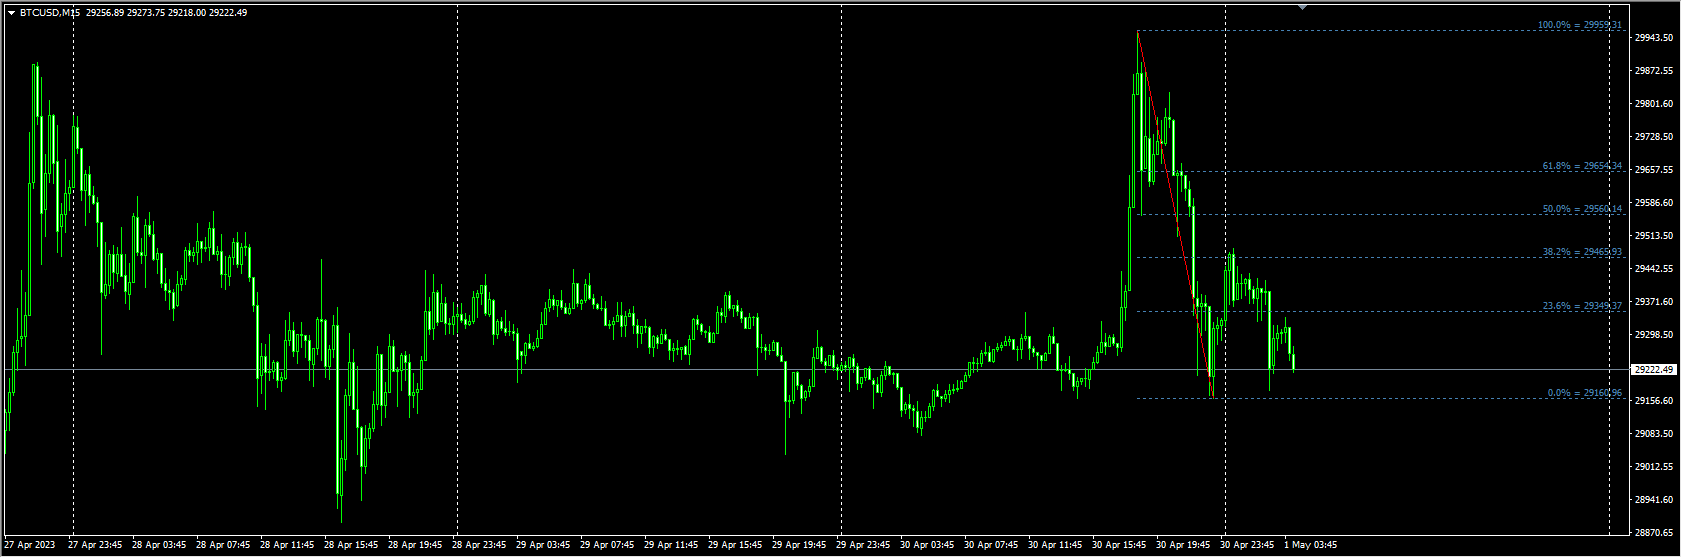Click the BTCUSD chart title dropdown triangle
This screenshot has height=558, width=1682.
point(11,13)
